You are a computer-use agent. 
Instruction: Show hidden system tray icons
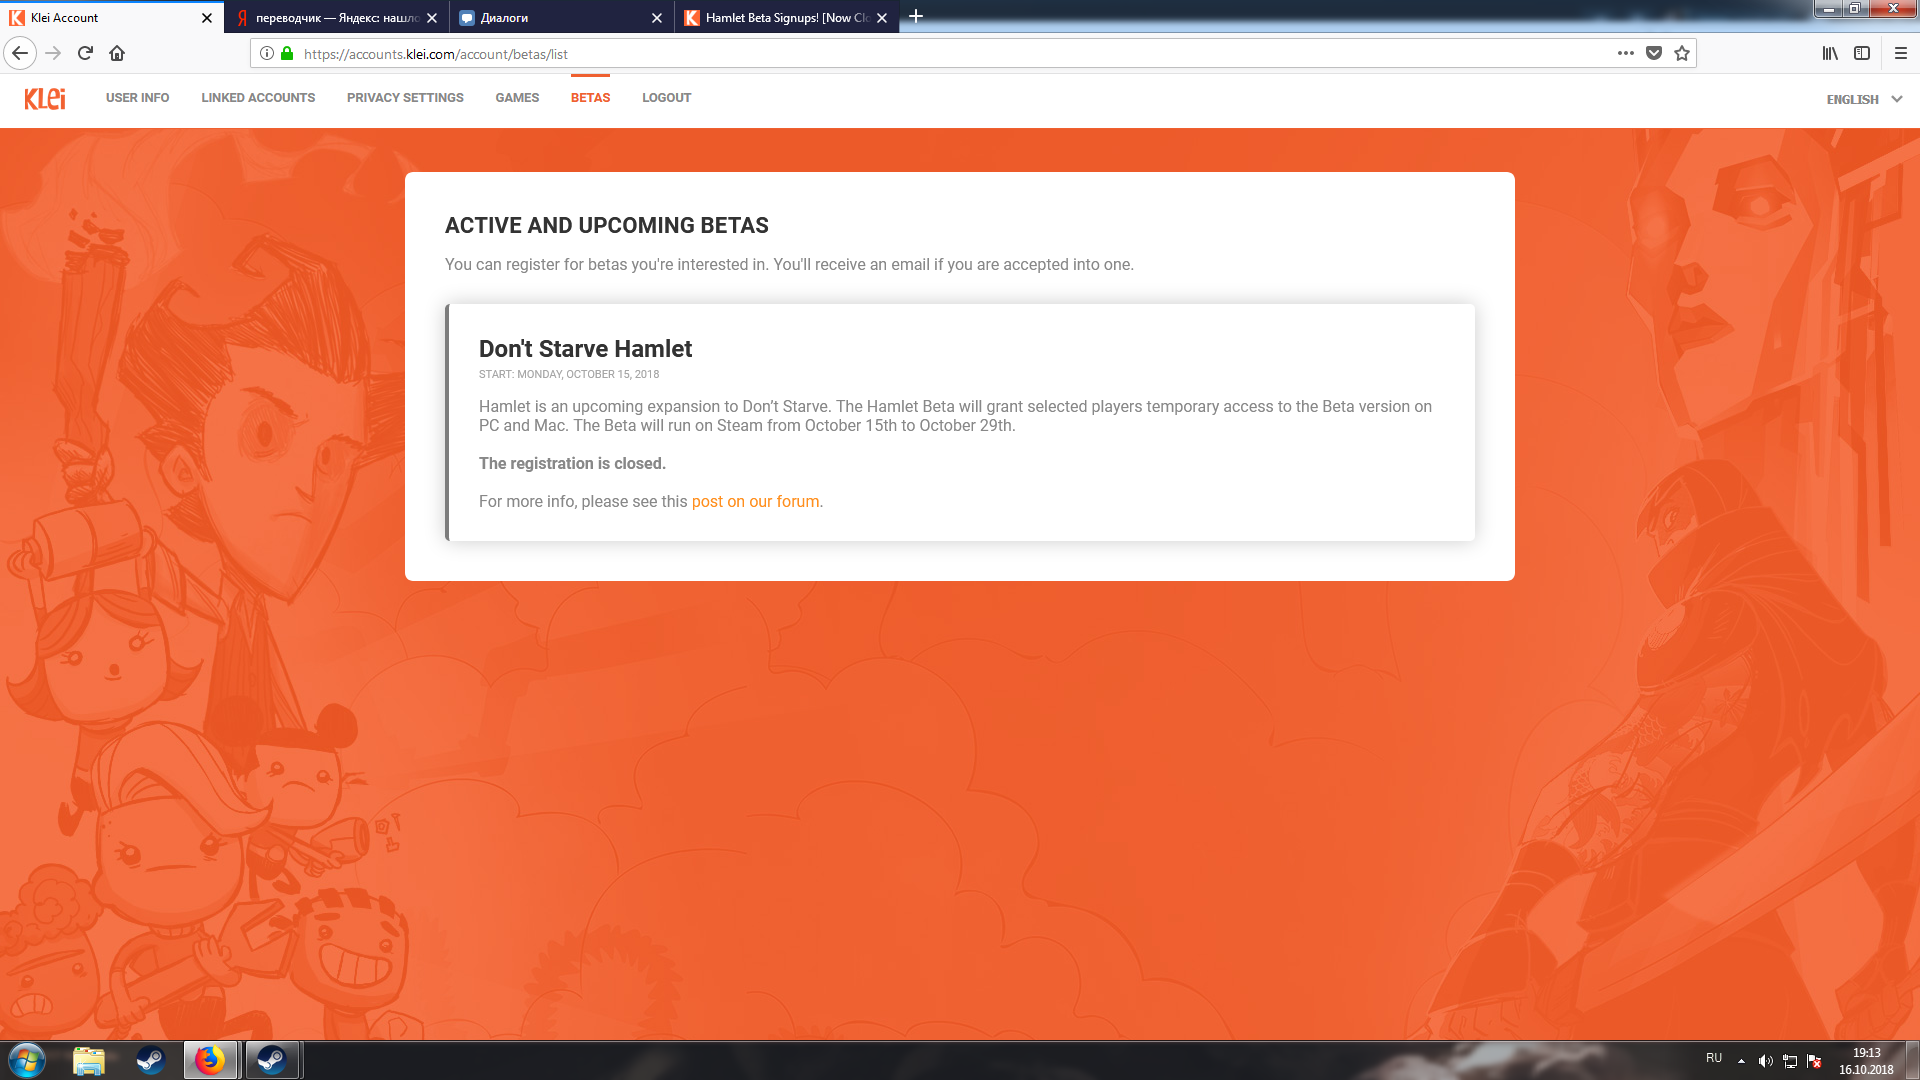pyautogui.click(x=1741, y=1060)
